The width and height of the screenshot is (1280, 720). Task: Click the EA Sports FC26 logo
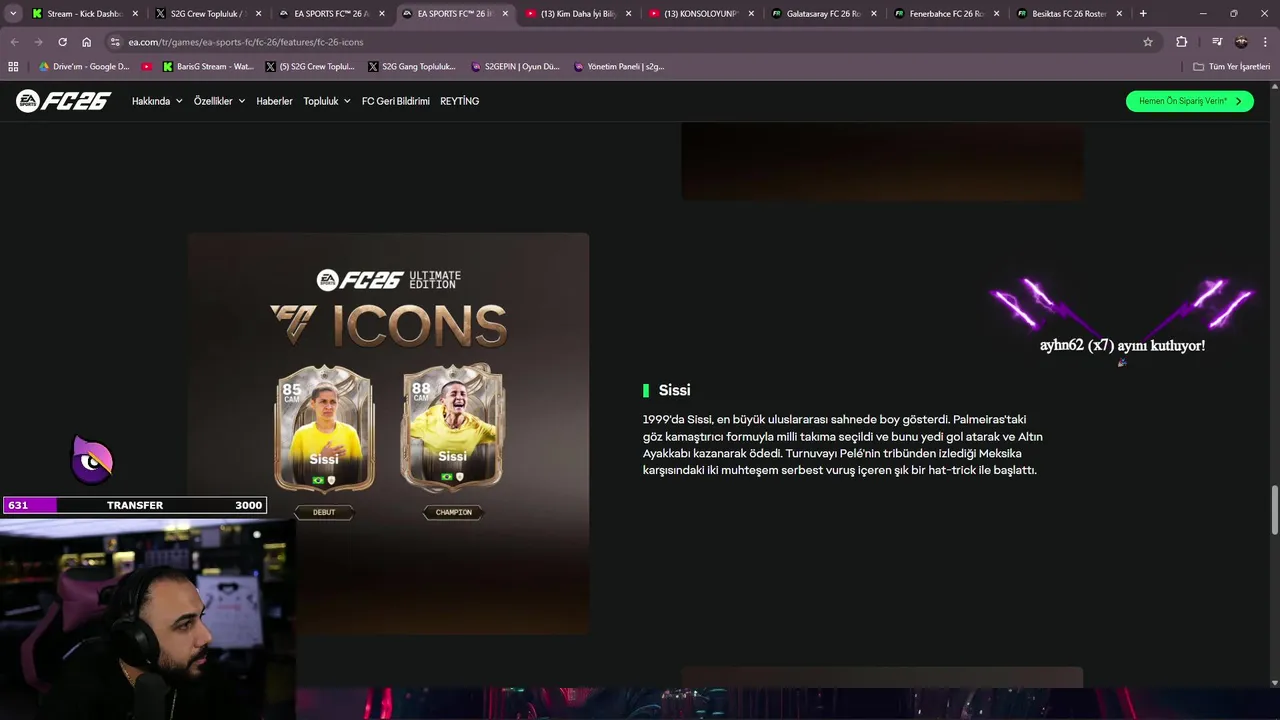point(63,101)
